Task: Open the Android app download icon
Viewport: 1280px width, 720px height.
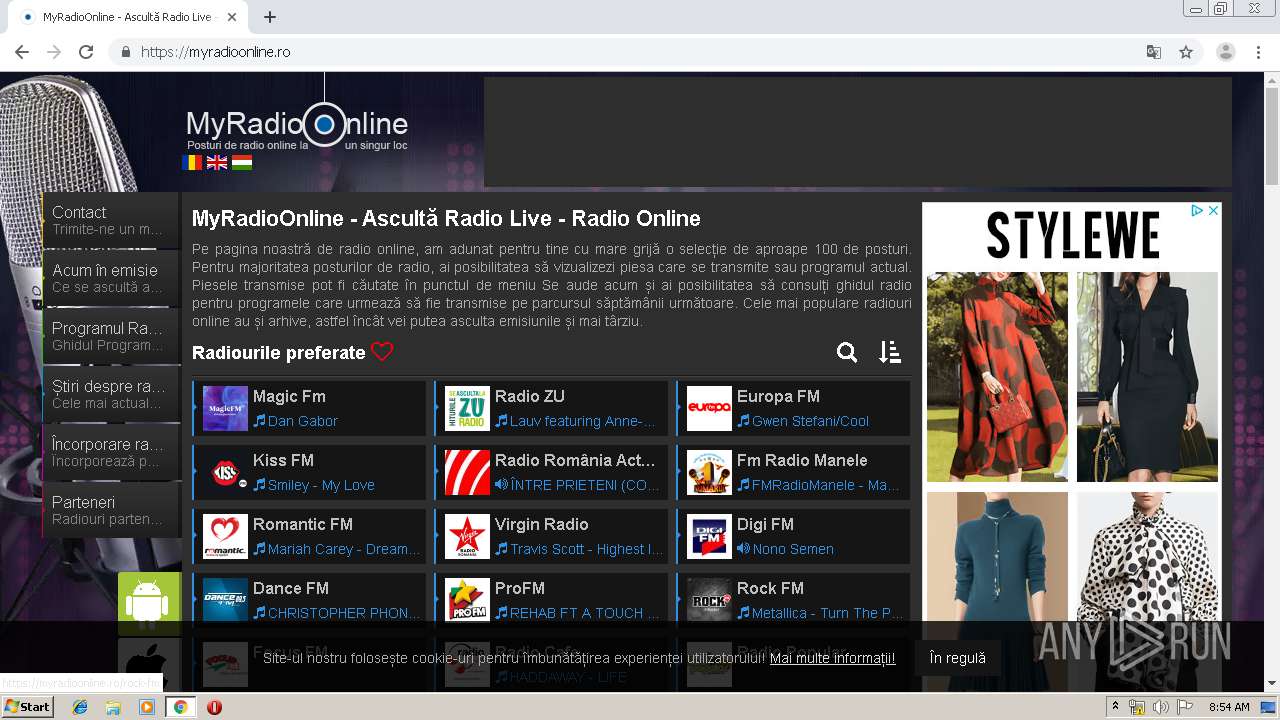Action: pyautogui.click(x=149, y=603)
